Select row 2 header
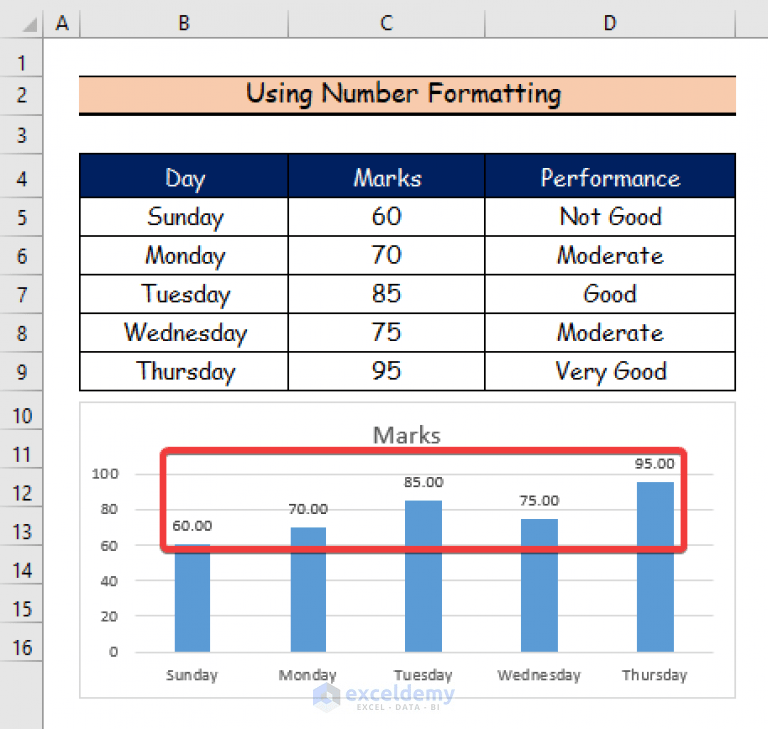The width and height of the screenshot is (768, 729). pos(21,95)
